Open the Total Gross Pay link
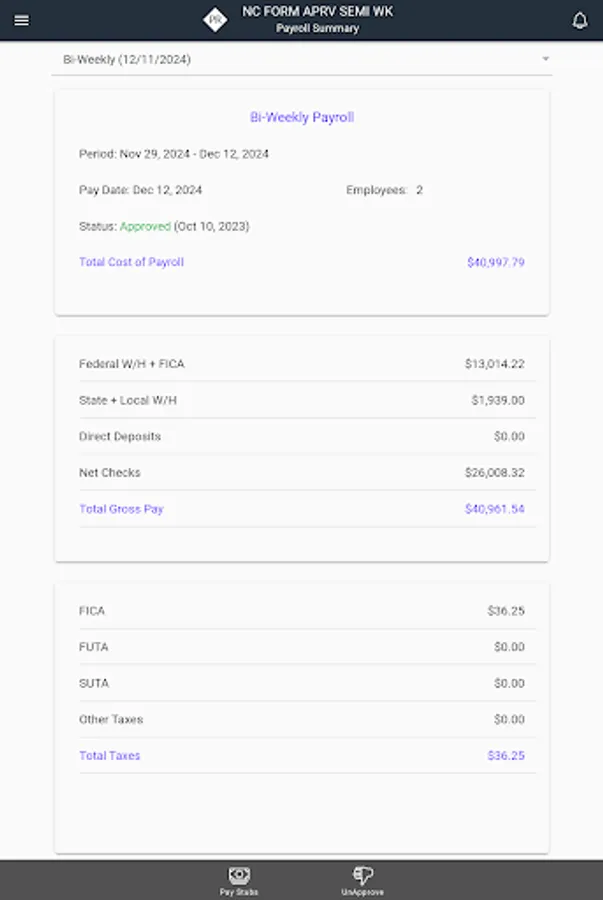This screenshot has height=900, width=603. [x=121, y=509]
